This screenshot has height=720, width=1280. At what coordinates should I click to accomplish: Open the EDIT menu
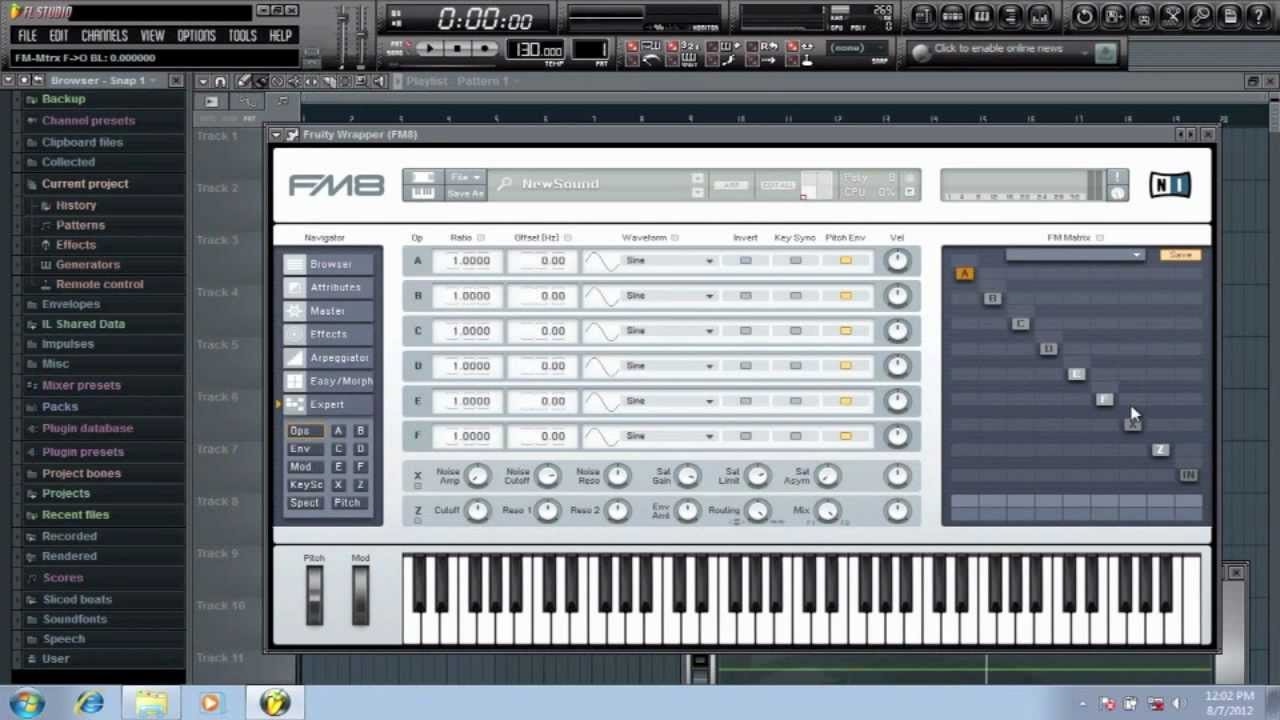59,36
